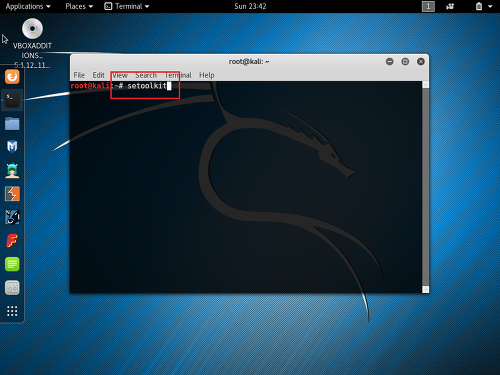Open the users icon in top bar

pyautogui.click(x=450, y=6)
